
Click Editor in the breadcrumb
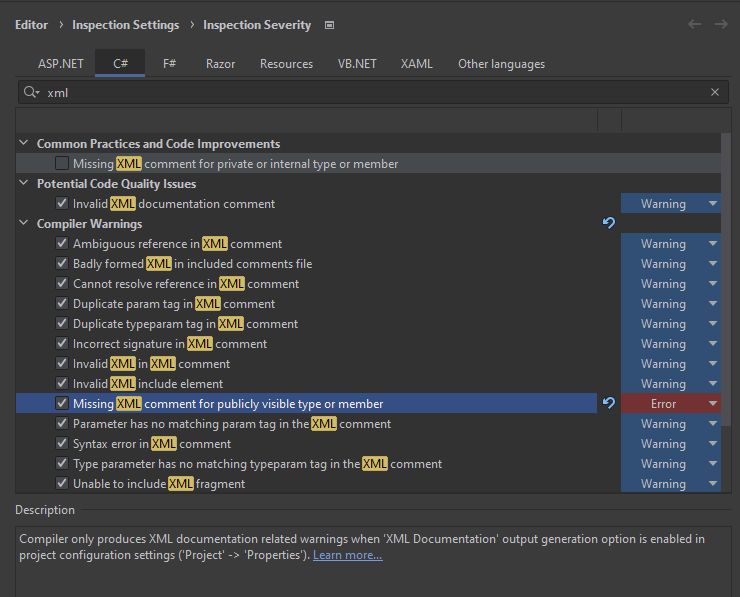[31, 25]
